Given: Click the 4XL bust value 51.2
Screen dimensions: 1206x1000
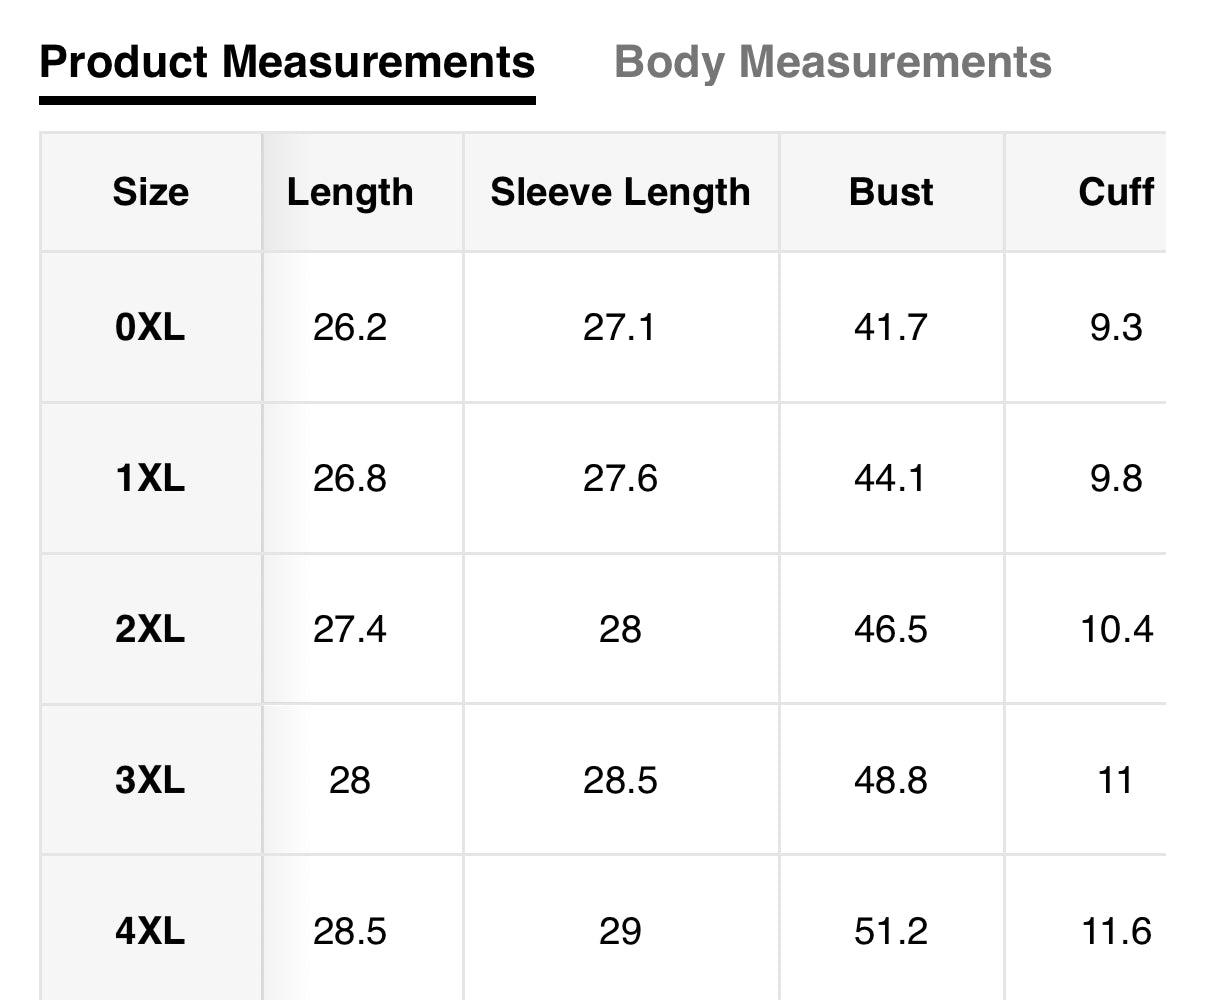Looking at the screenshot, I should click(891, 932).
